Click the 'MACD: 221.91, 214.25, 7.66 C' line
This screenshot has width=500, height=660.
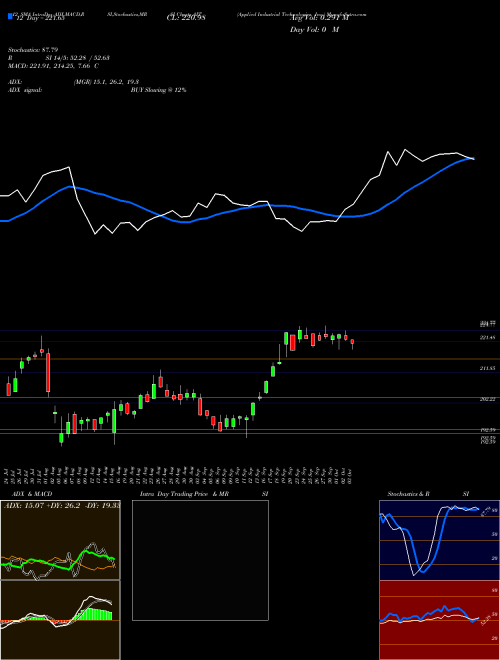tap(53, 66)
